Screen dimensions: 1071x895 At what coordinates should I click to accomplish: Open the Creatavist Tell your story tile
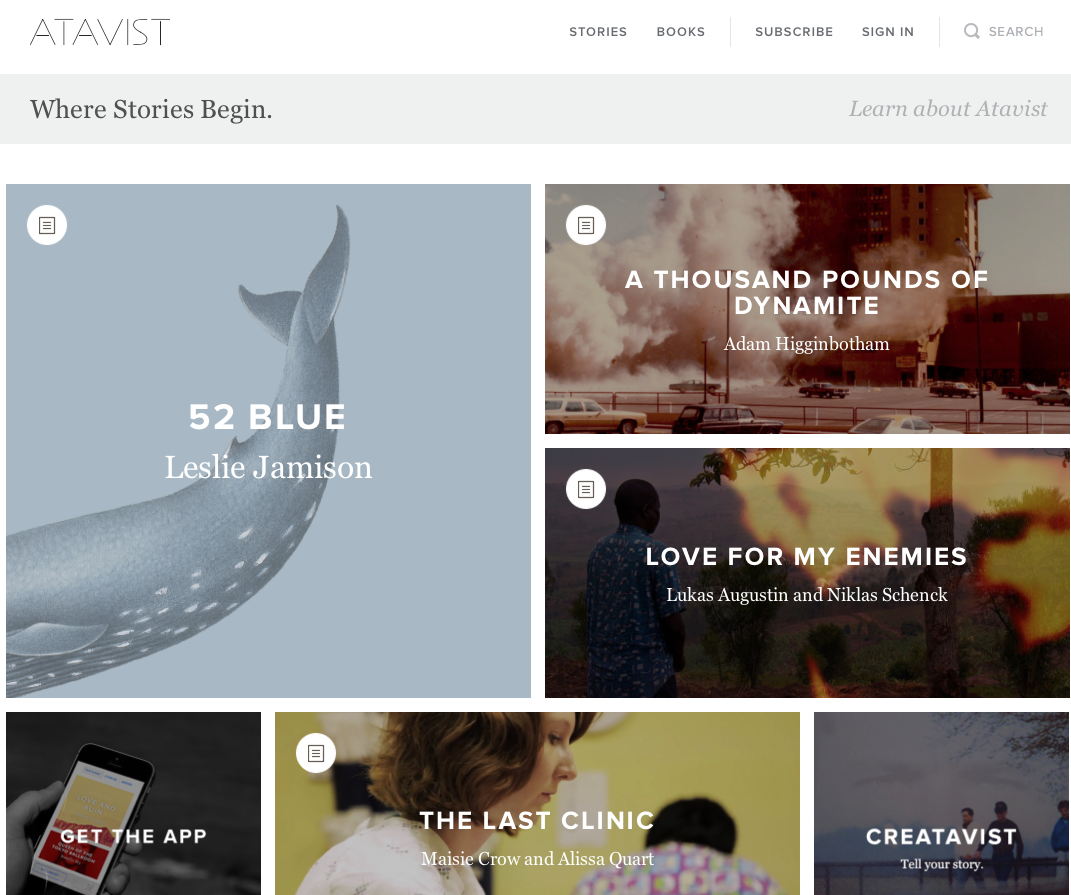coord(941,803)
